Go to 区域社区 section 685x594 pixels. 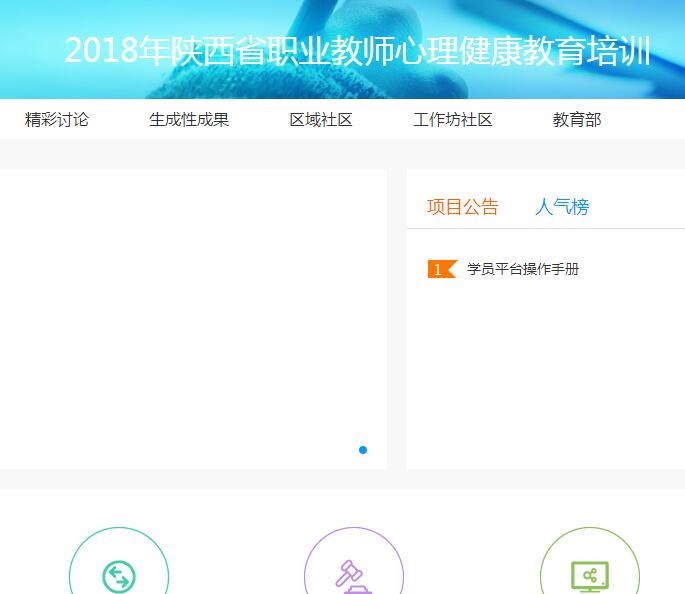pyautogui.click(x=321, y=120)
